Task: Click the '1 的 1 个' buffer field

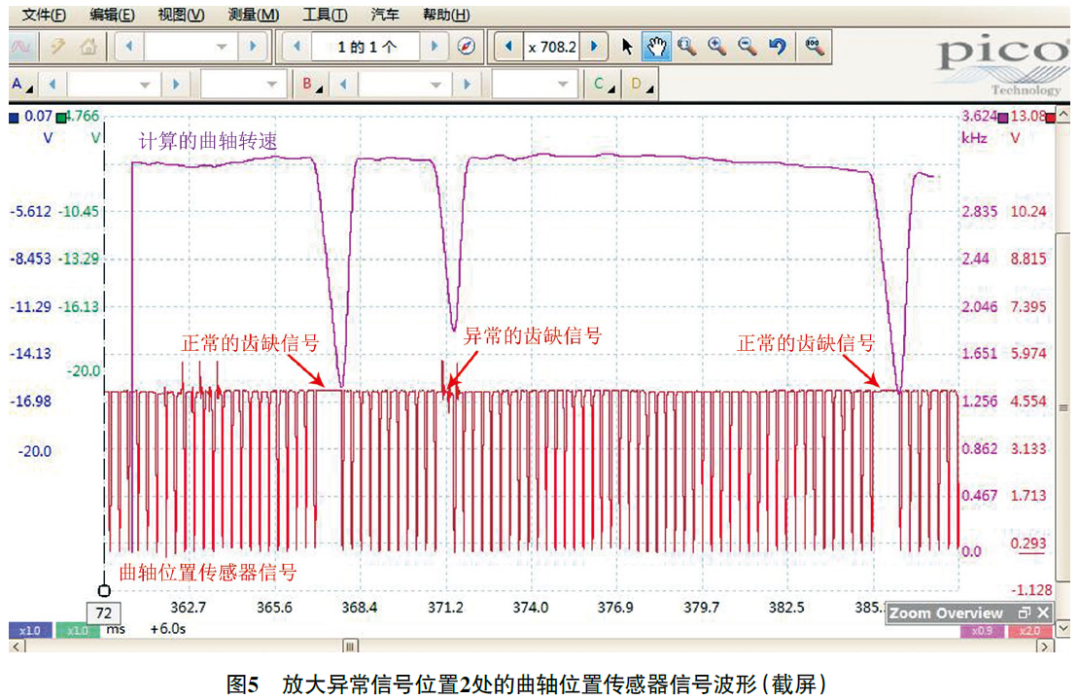Action: (x=366, y=47)
